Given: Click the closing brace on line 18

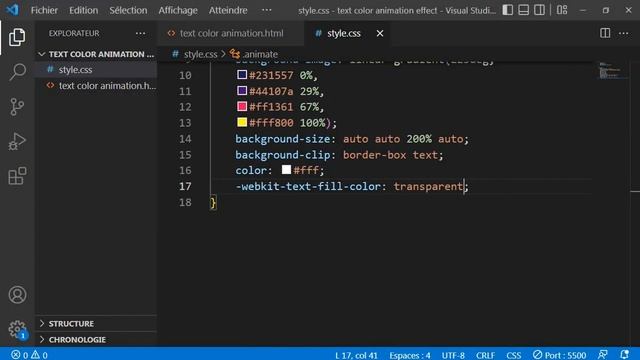Looking at the screenshot, I should pos(213,202).
